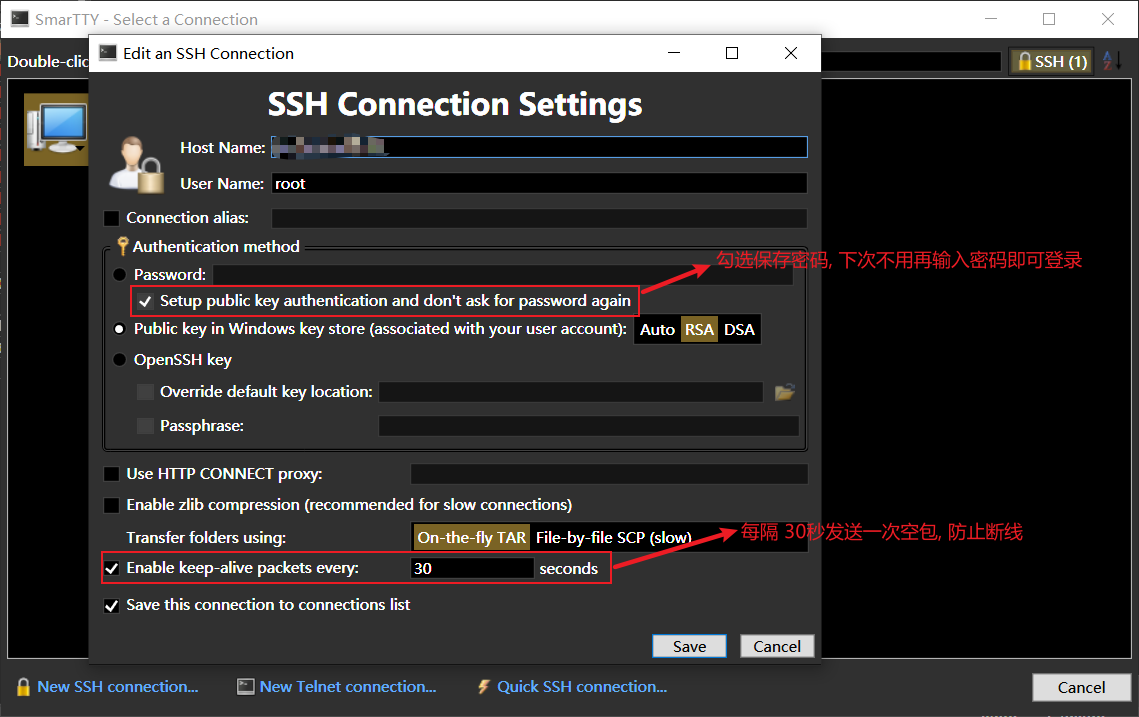Click the Host Name input field

pyautogui.click(x=540, y=146)
